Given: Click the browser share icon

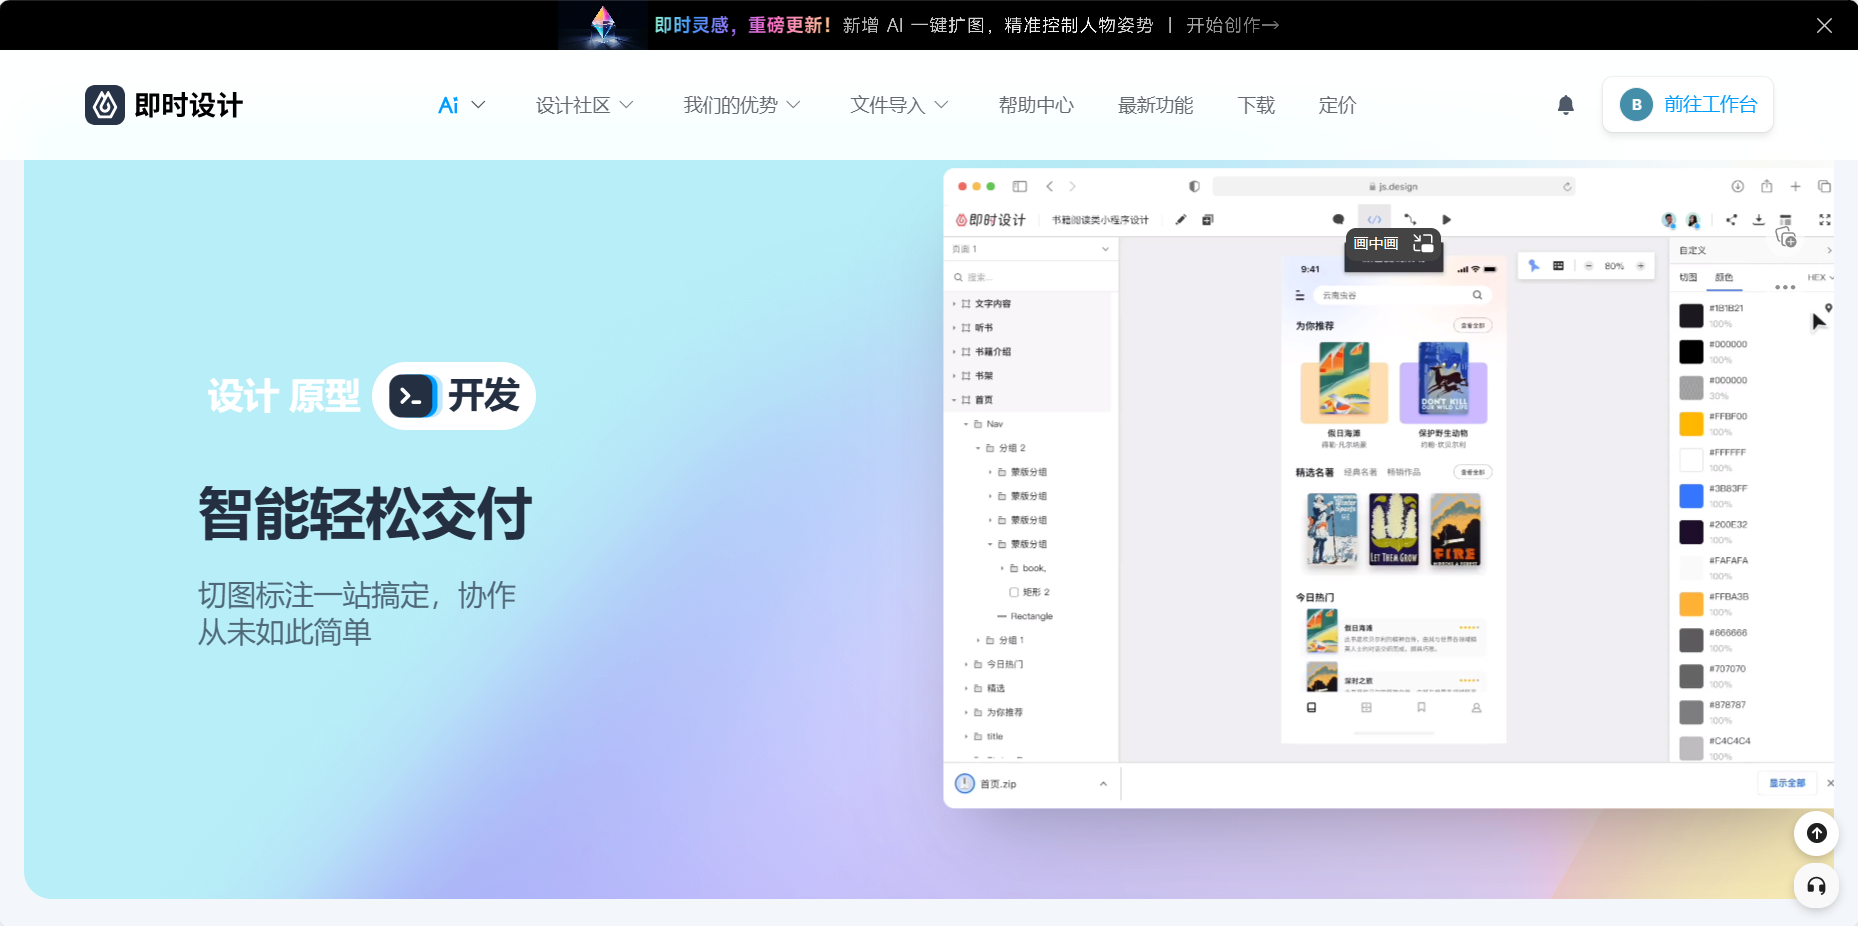Looking at the screenshot, I should click(x=1767, y=186).
